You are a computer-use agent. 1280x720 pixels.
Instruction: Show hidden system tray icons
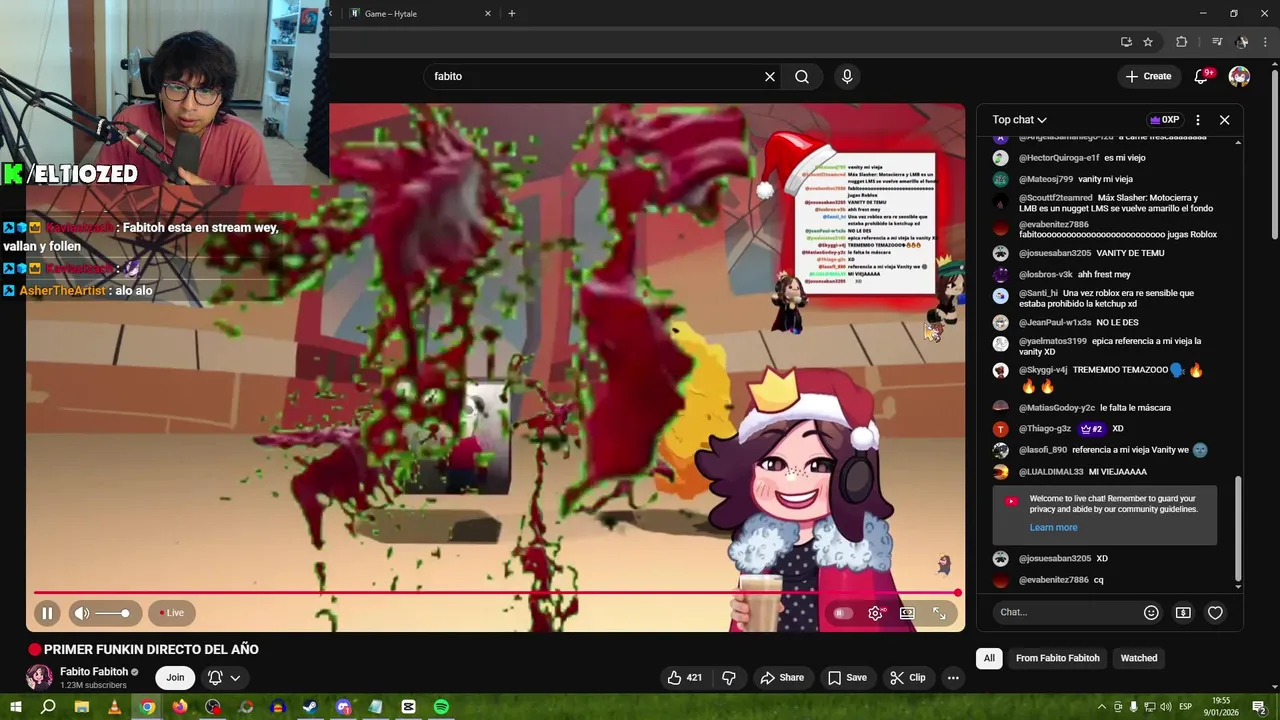click(1102, 707)
